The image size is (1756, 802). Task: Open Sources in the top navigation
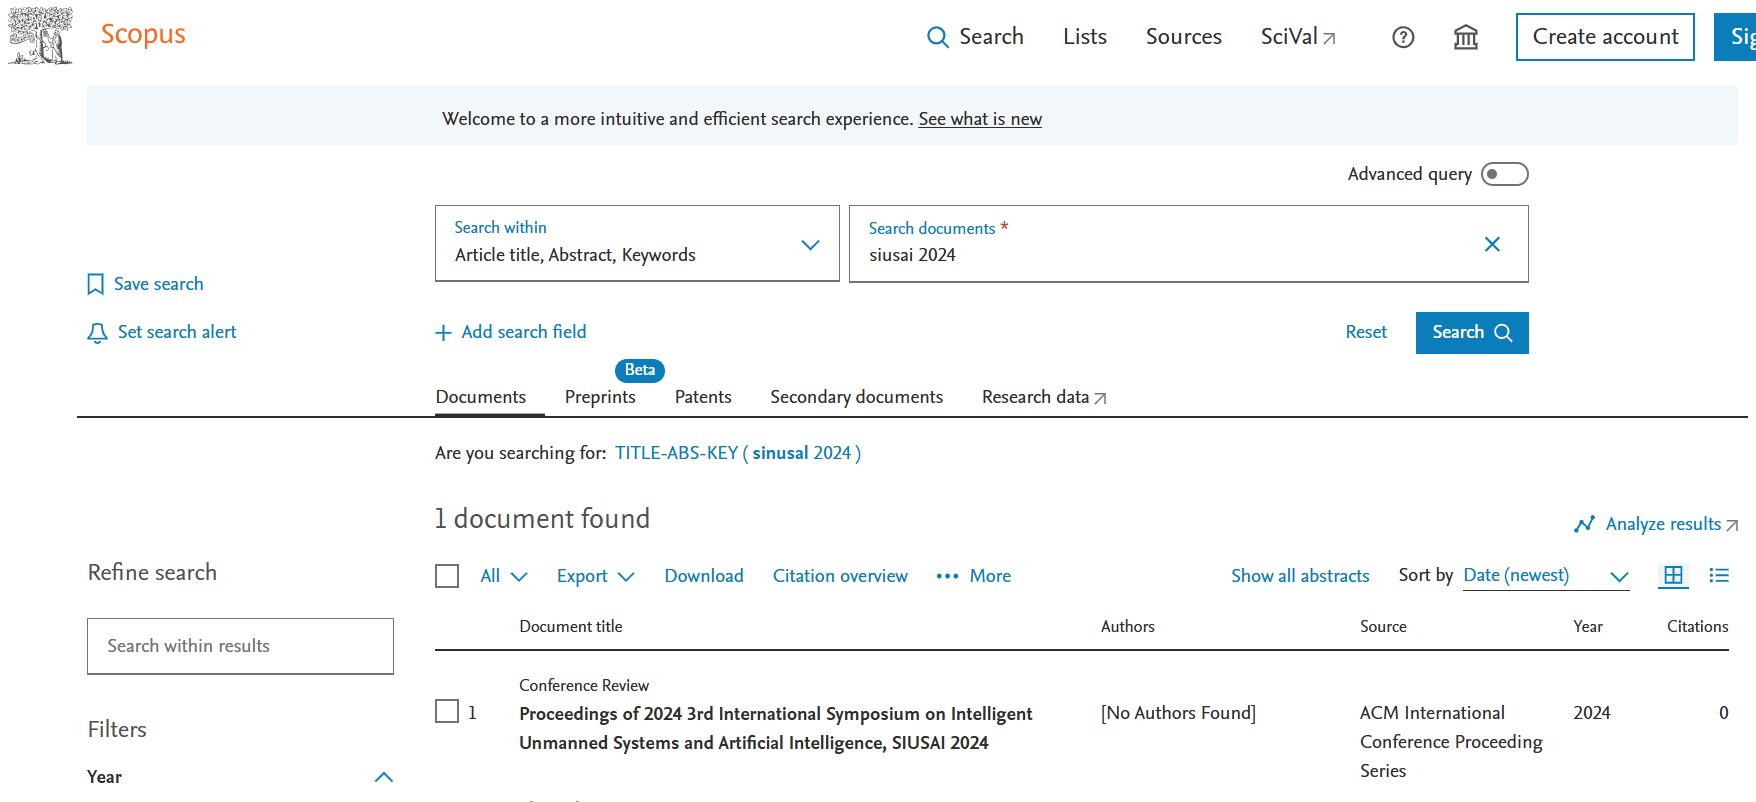1184,37
